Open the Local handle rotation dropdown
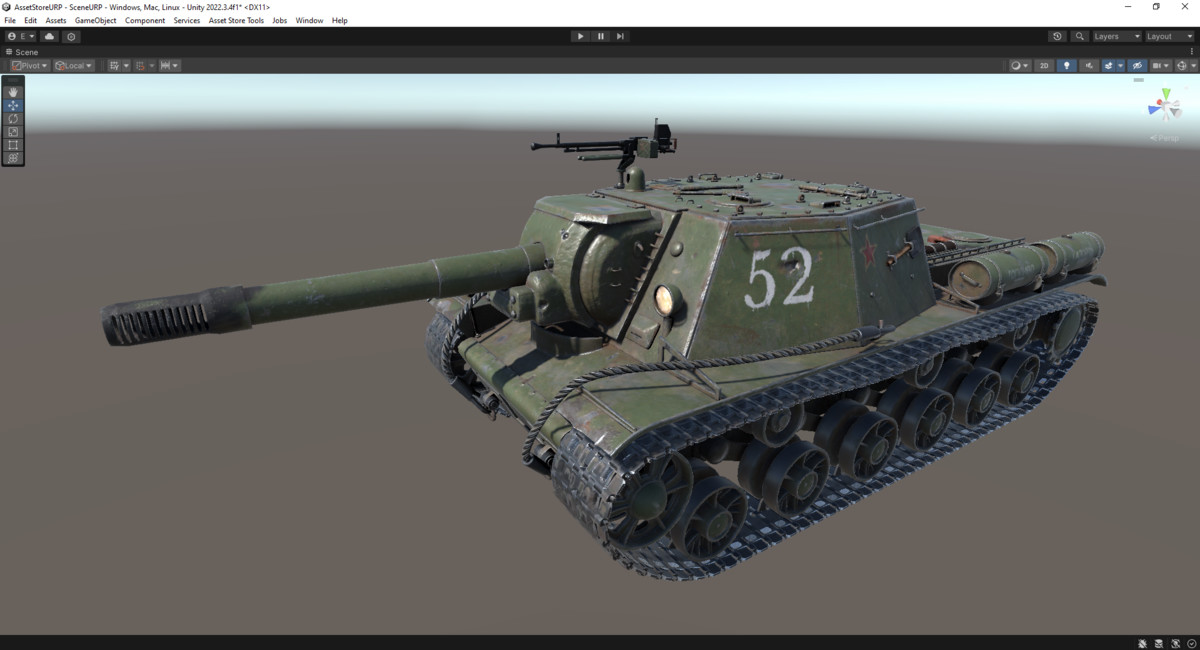1200x650 pixels. coord(74,66)
